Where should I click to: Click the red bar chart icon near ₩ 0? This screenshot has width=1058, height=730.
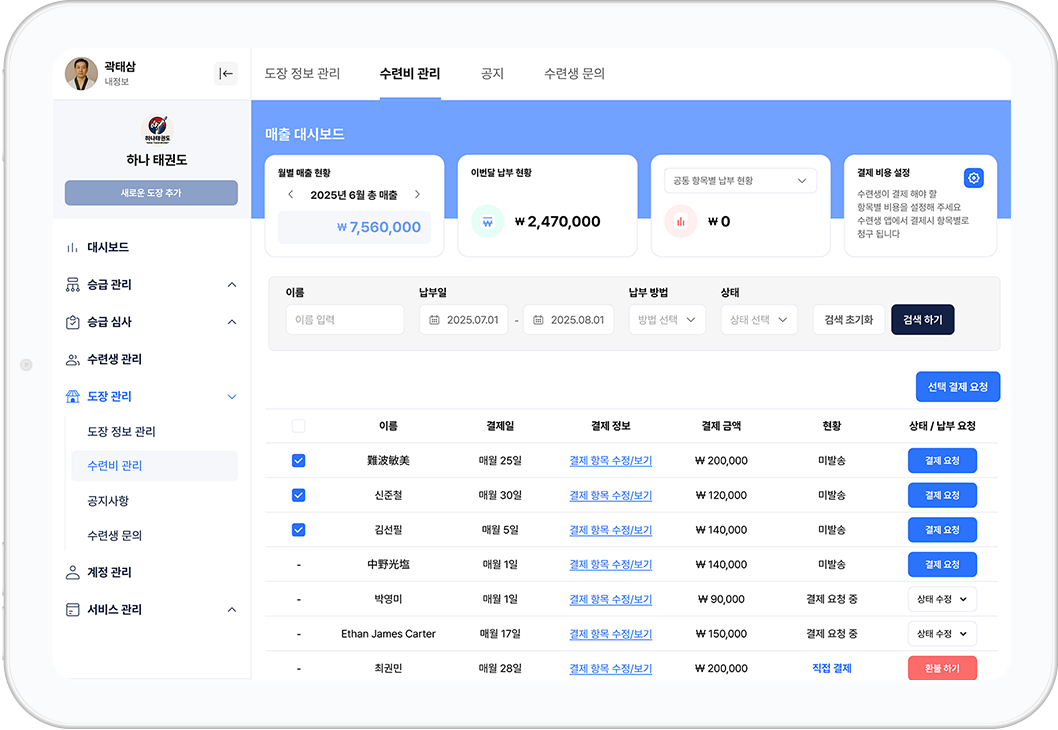click(680, 220)
